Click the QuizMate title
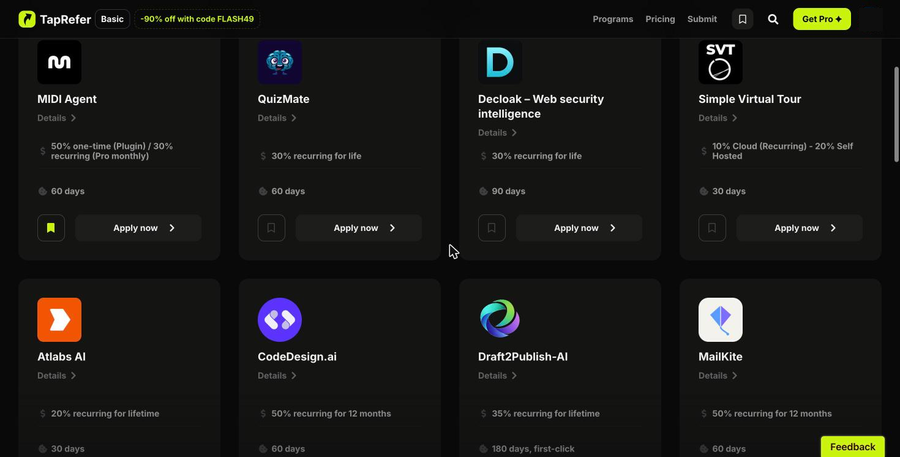Screen dimensions: 900x457 (x=284, y=99)
